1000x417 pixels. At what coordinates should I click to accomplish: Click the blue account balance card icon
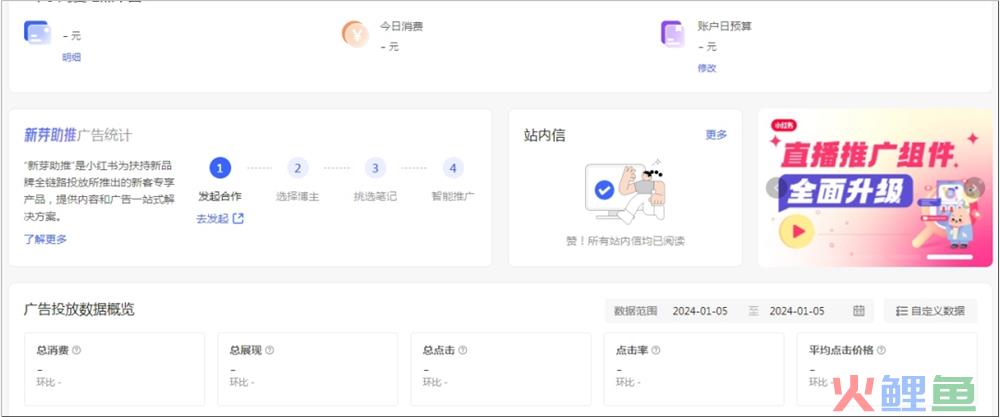click(37, 33)
